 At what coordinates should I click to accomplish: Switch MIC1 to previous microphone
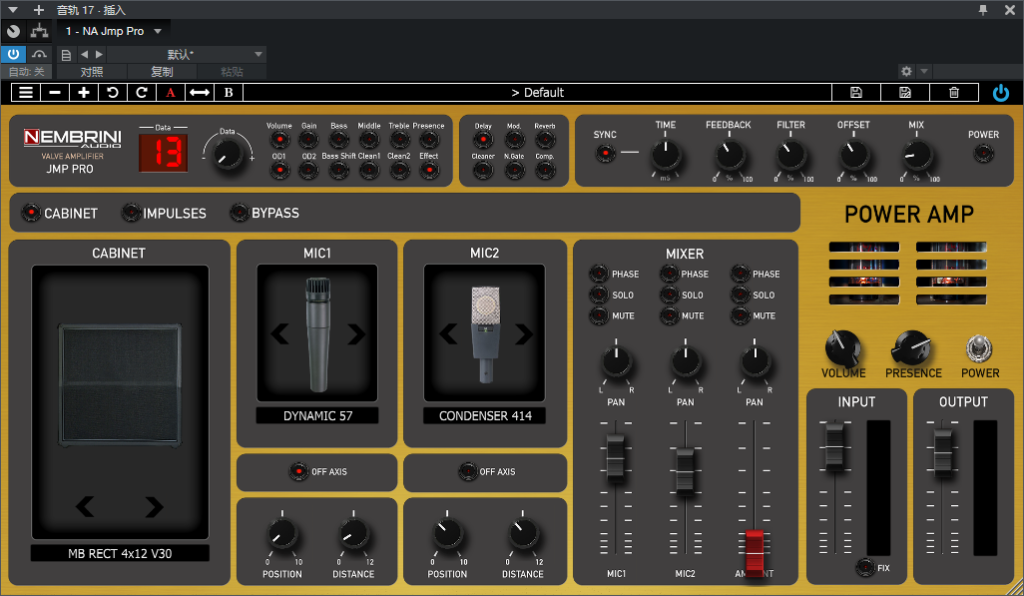[x=280, y=334]
